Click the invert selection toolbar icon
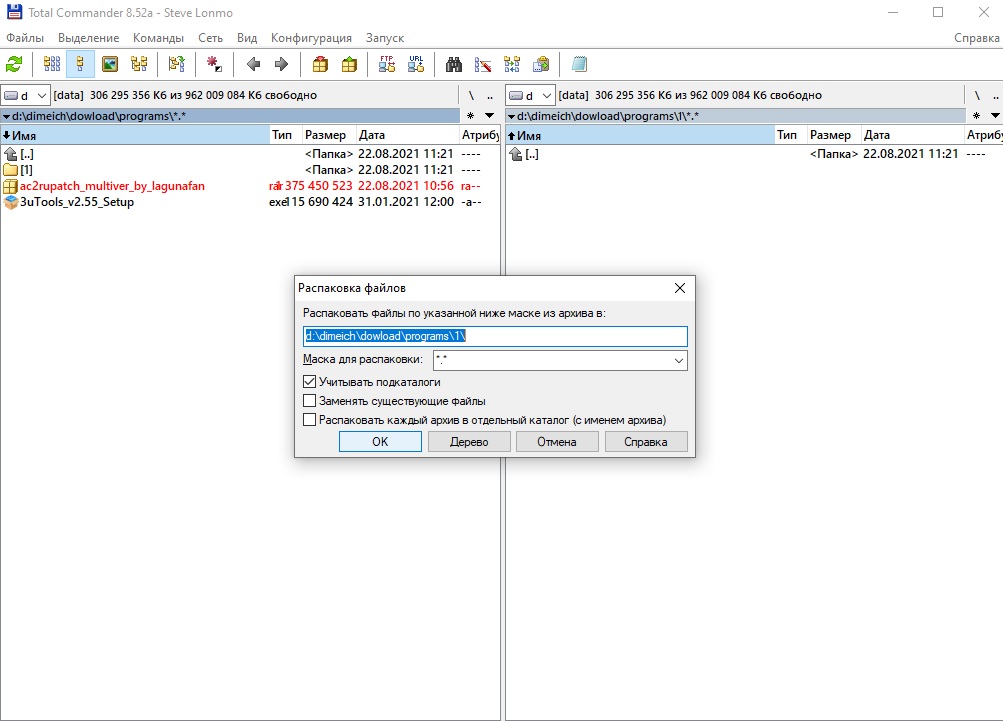This screenshot has height=721, width=1003. [x=177, y=64]
